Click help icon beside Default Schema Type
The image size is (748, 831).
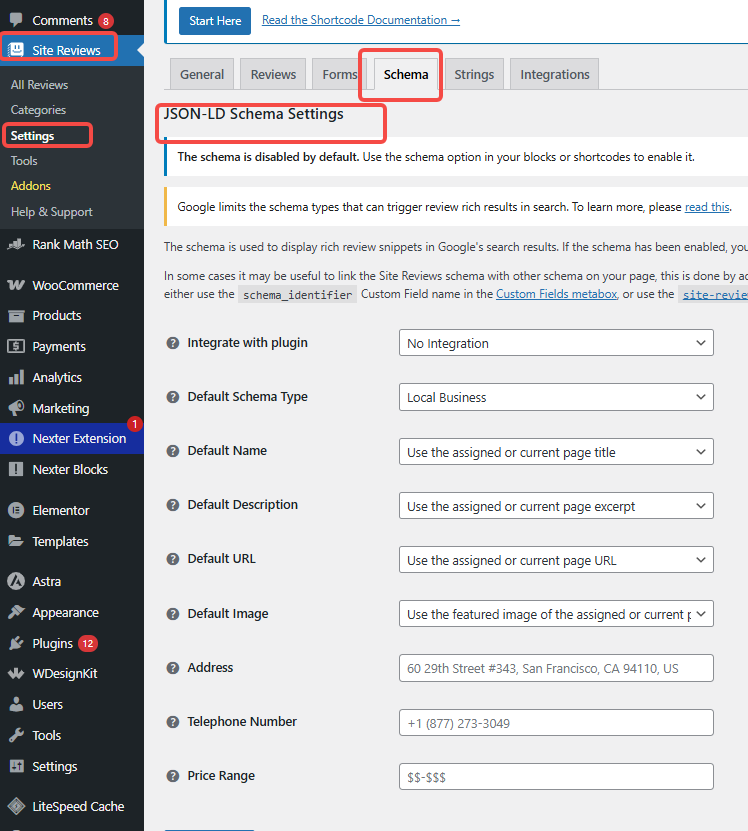tap(172, 397)
